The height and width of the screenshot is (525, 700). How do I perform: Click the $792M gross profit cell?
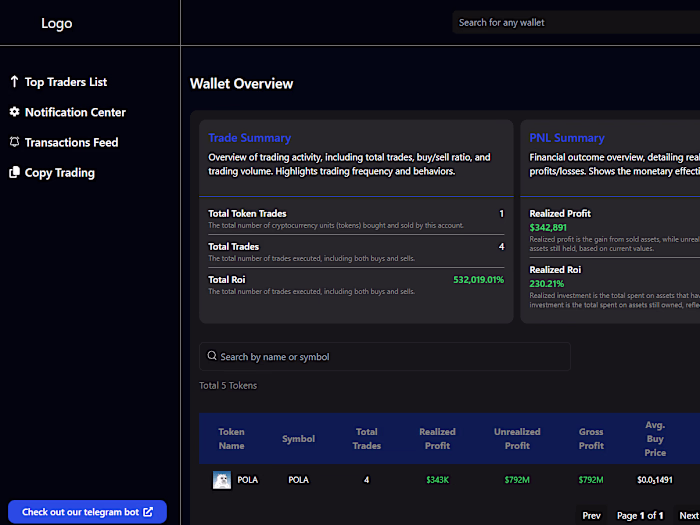pyautogui.click(x=591, y=480)
